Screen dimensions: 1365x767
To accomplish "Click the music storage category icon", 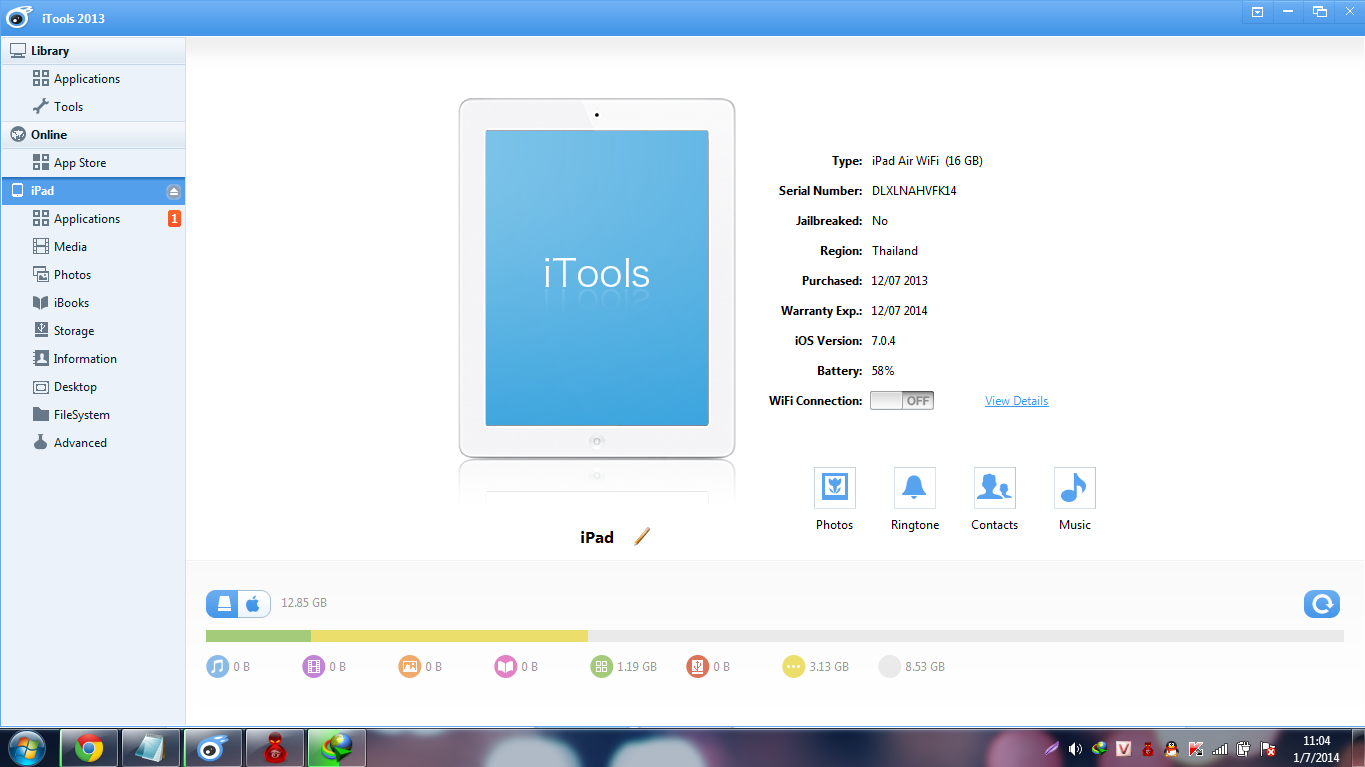I will point(217,666).
